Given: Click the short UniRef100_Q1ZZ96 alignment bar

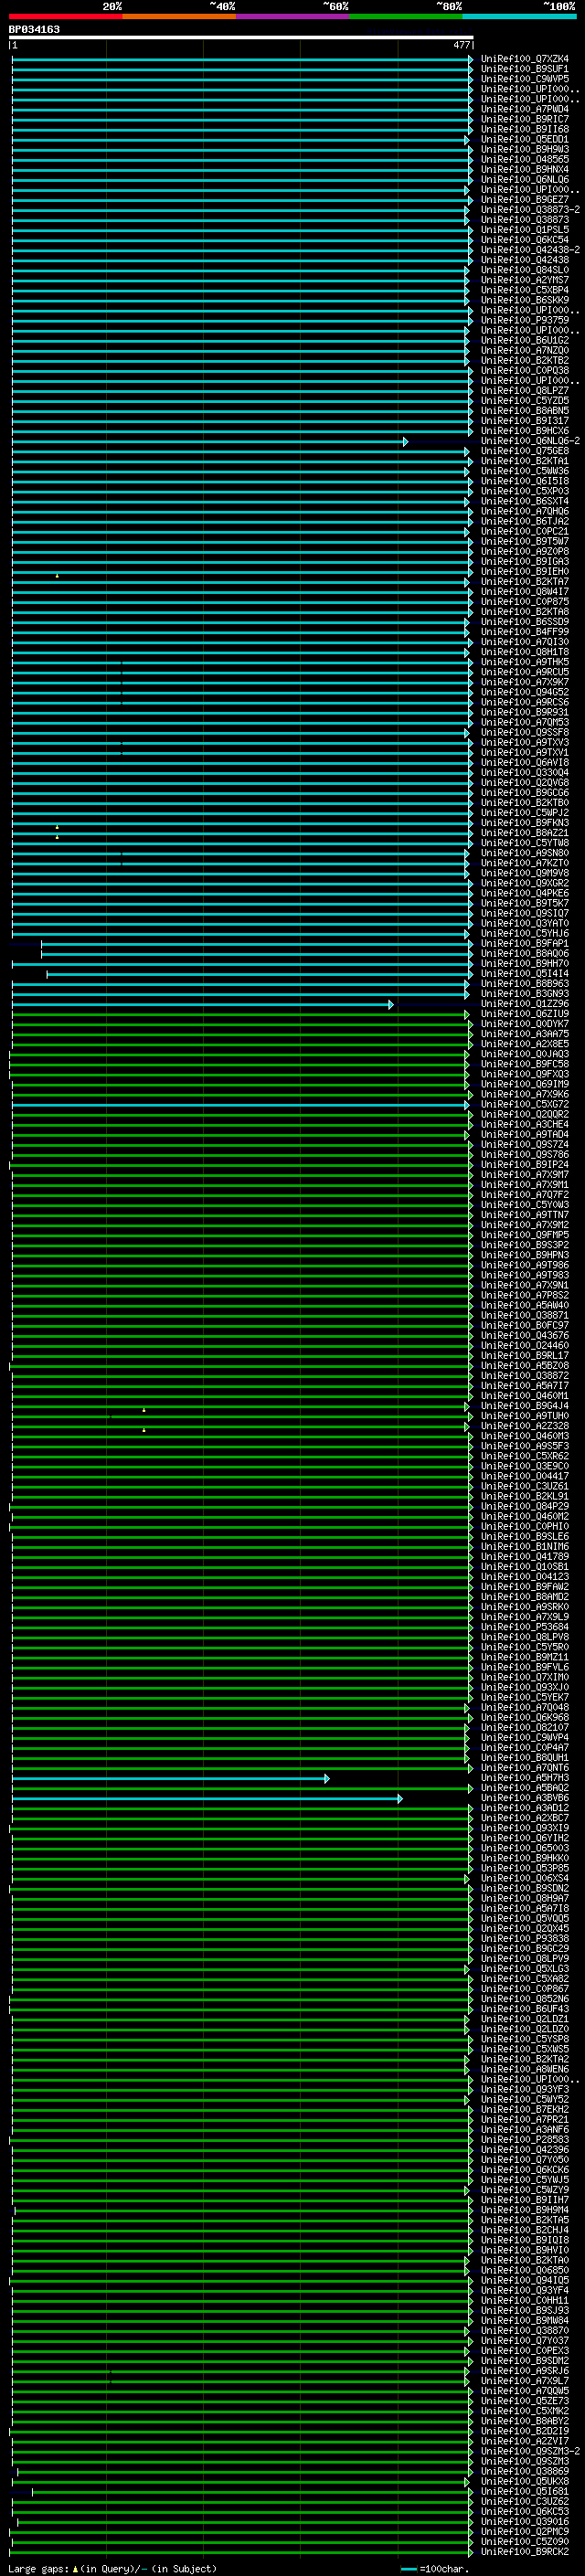Looking at the screenshot, I should (x=203, y=1004).
